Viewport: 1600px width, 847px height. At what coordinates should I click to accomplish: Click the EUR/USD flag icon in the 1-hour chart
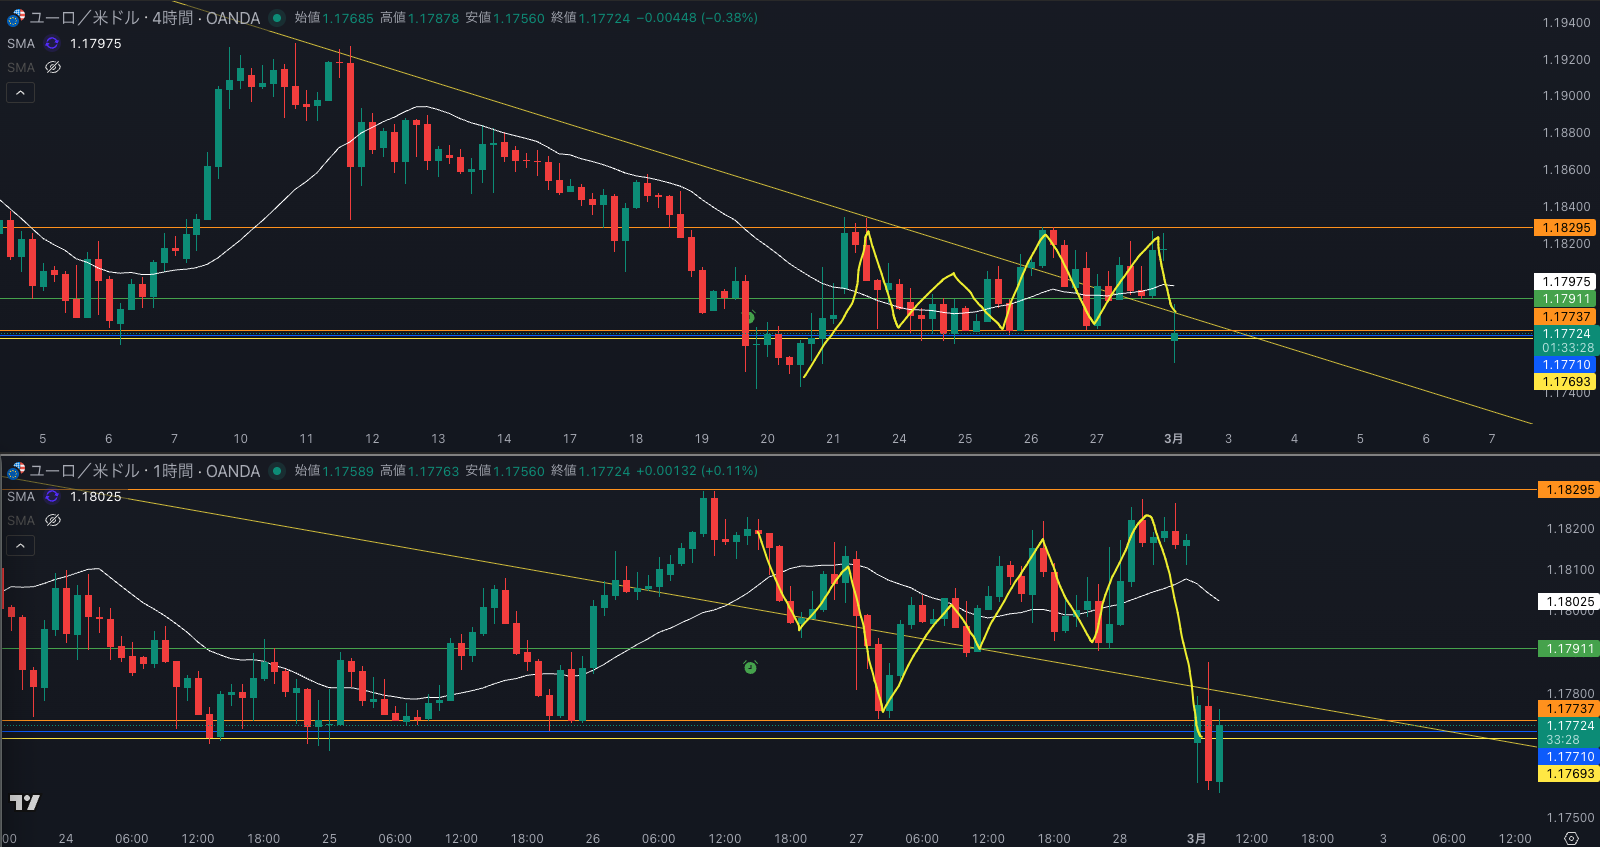(x=16, y=471)
